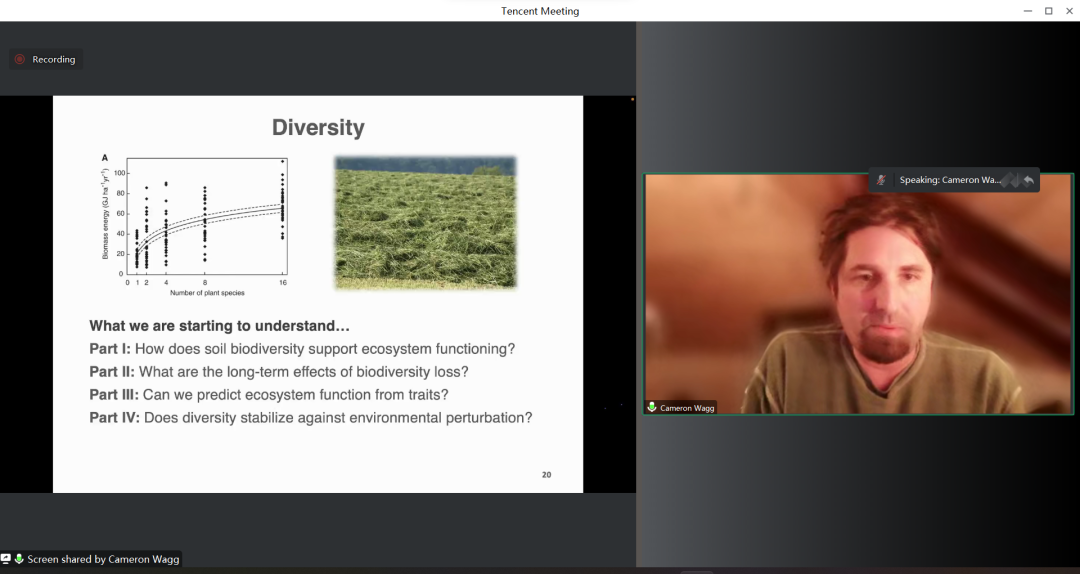Click the 'Part I' soil biodiversity line
Image resolution: width=1080 pixels, height=574 pixels.
[302, 349]
